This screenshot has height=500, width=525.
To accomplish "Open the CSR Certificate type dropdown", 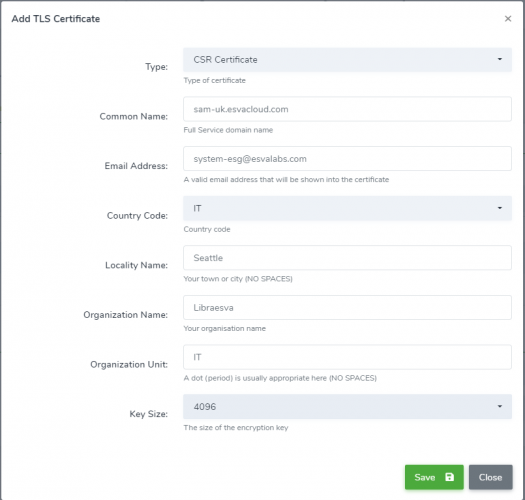I will click(347, 60).
